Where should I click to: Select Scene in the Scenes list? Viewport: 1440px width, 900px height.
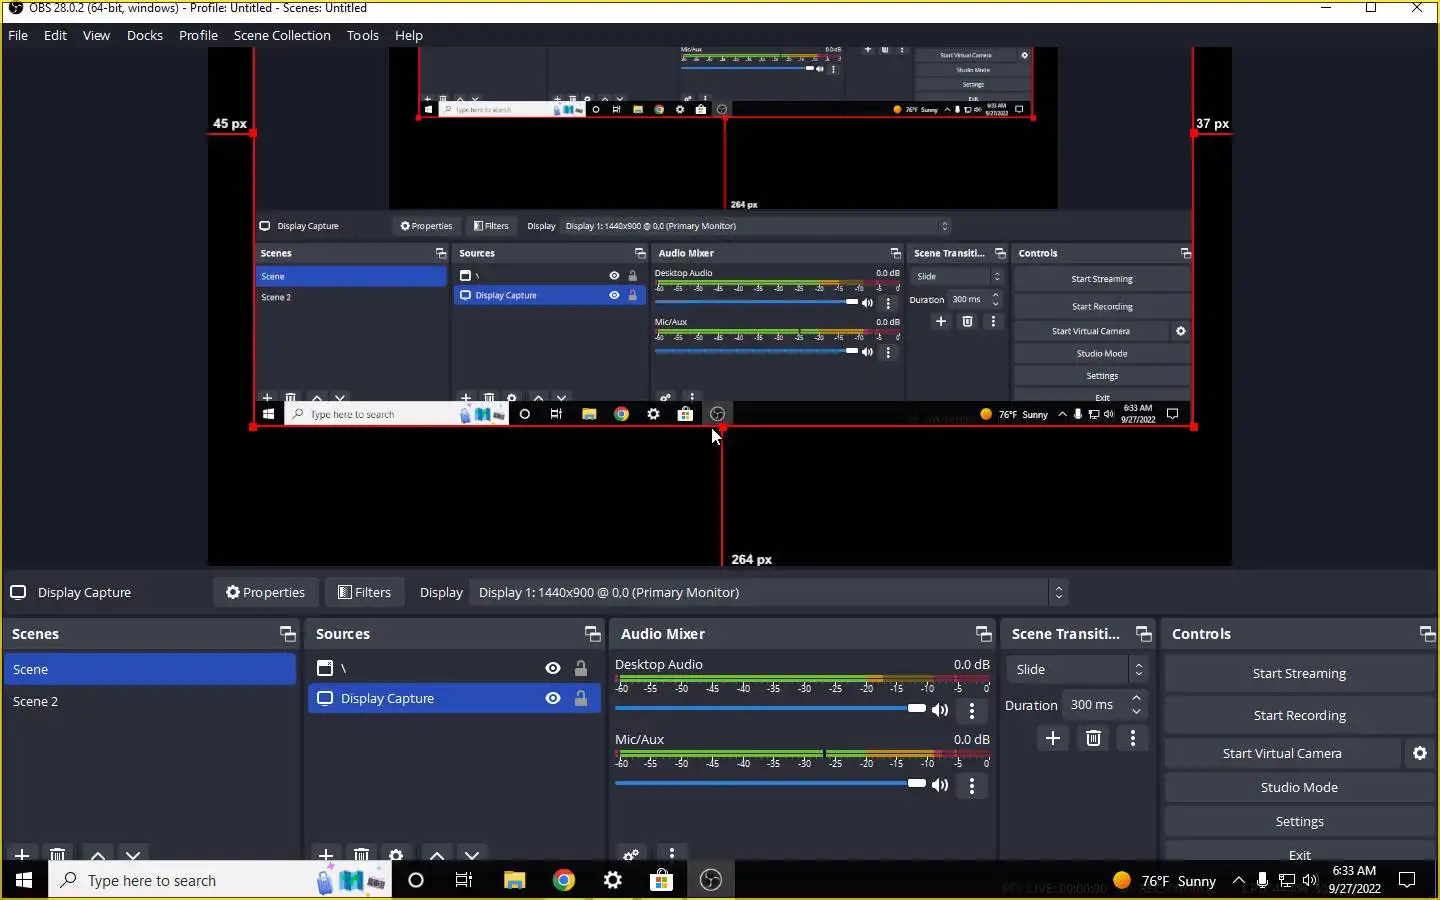pyautogui.click(x=150, y=669)
